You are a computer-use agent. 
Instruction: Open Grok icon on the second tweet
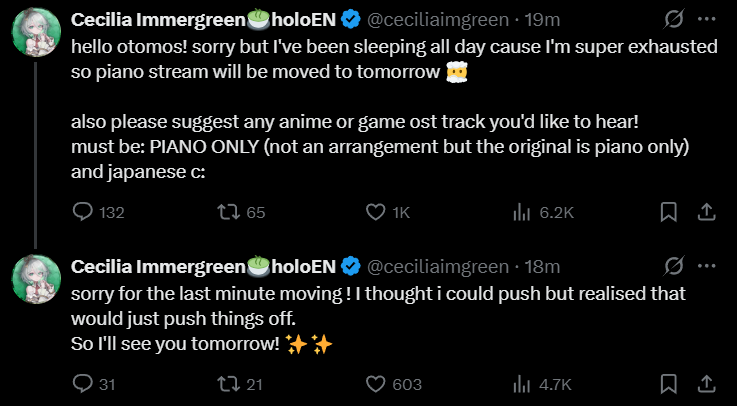[674, 265]
